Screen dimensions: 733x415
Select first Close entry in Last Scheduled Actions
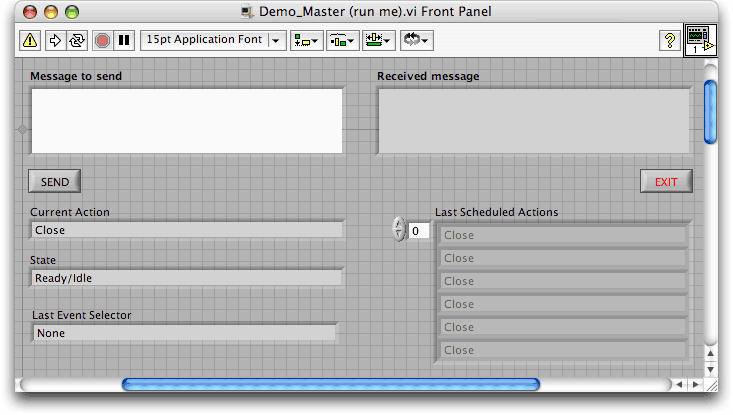(x=562, y=235)
